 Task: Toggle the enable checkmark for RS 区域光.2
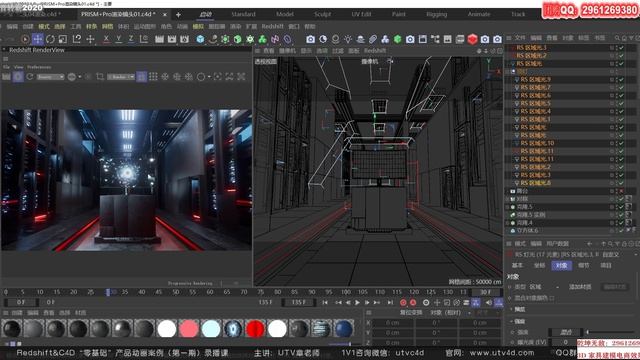point(621,56)
